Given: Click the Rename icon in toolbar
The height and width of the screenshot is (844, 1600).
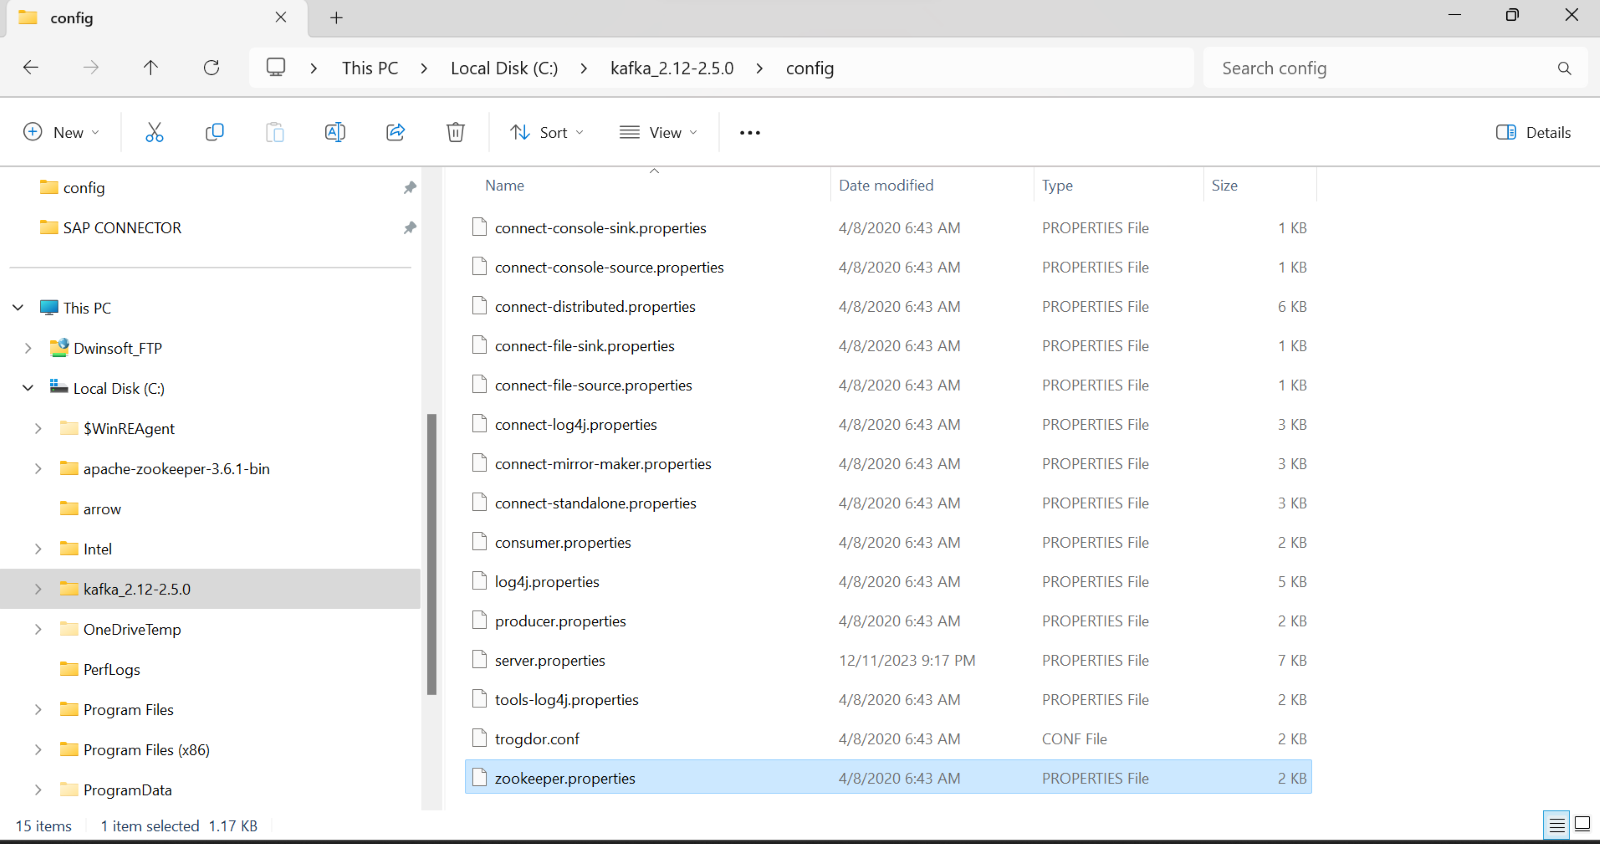Looking at the screenshot, I should tap(335, 132).
